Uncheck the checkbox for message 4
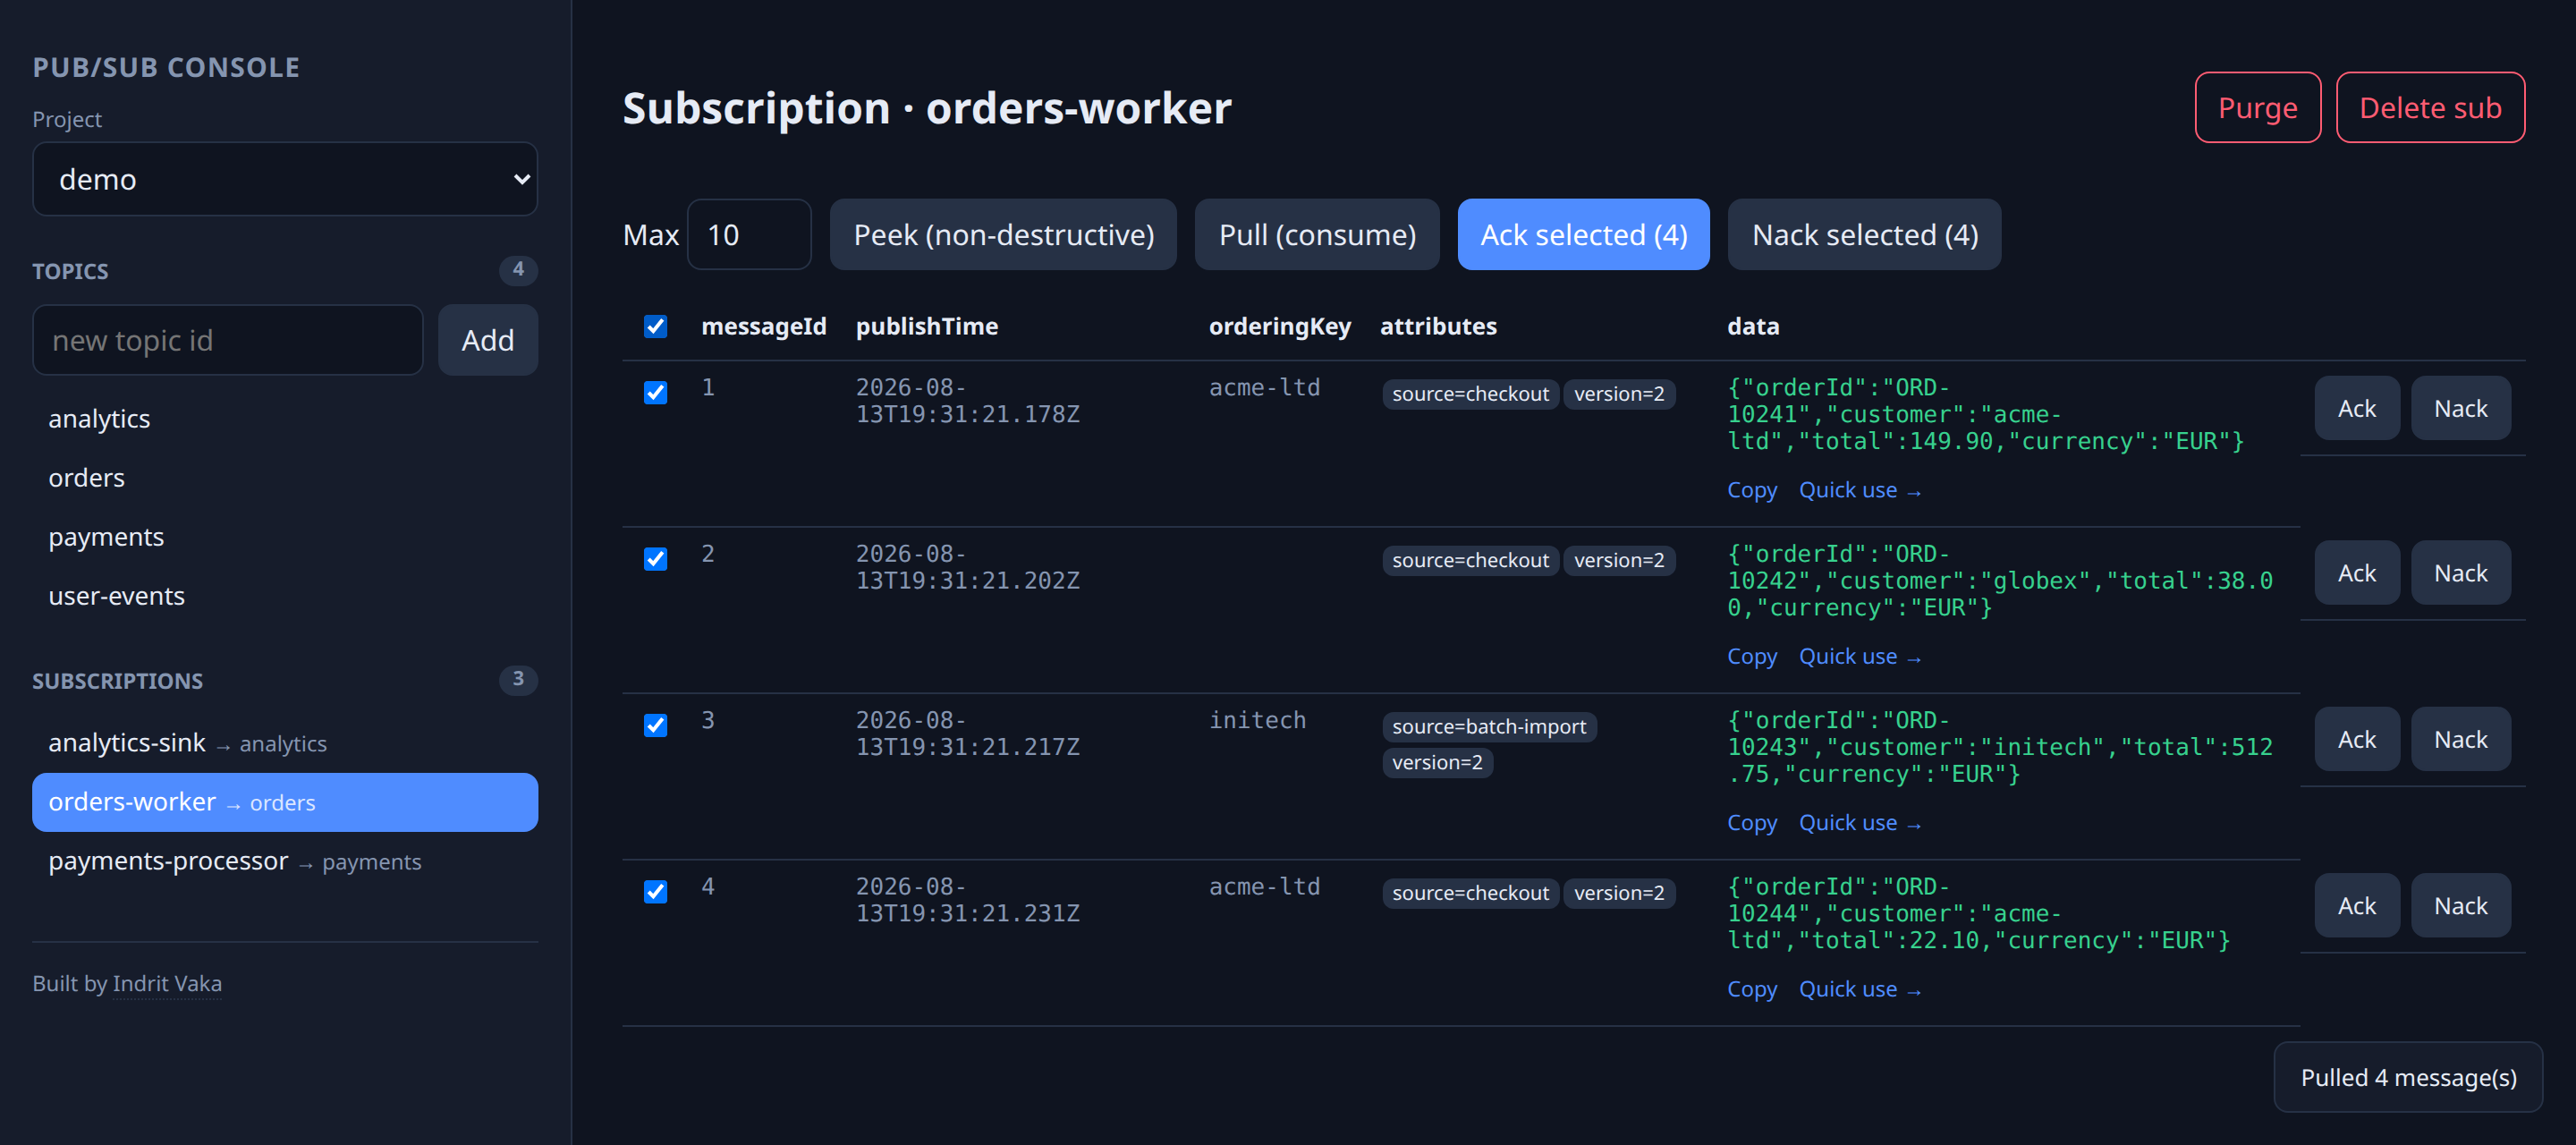2576x1145 pixels. pyautogui.click(x=655, y=891)
